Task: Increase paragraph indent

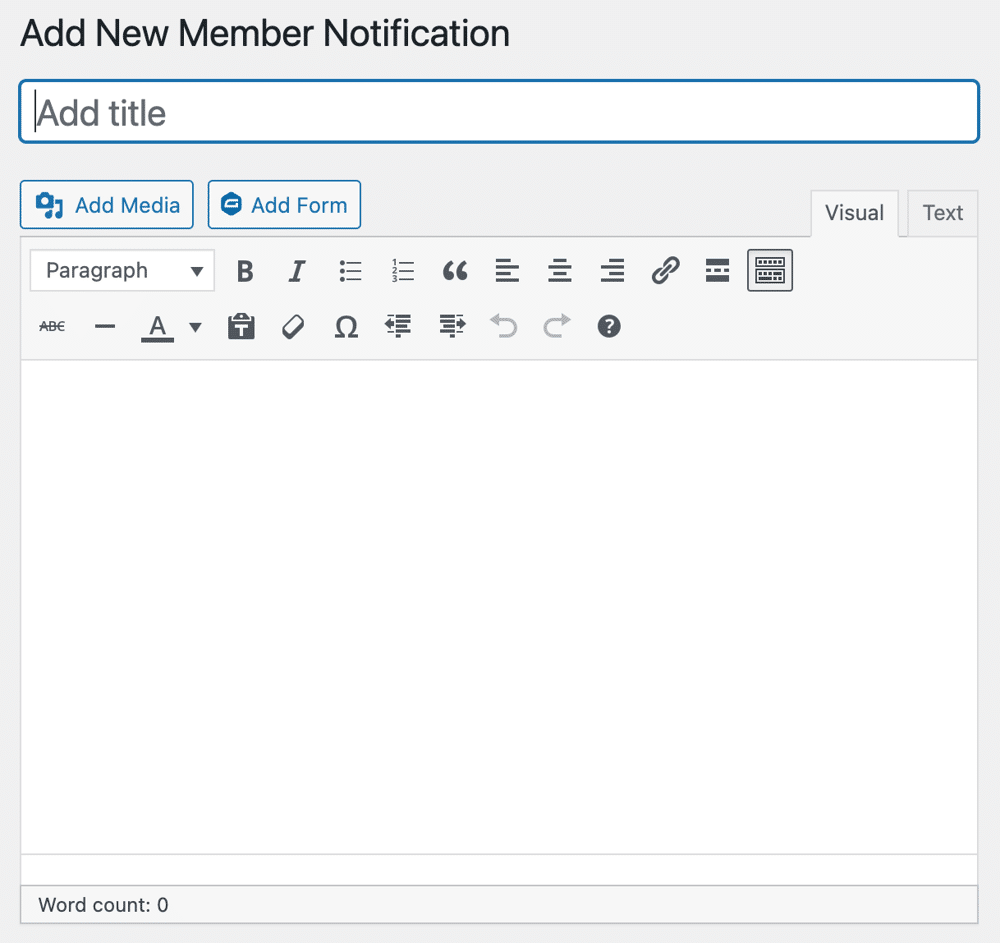Action: click(452, 326)
